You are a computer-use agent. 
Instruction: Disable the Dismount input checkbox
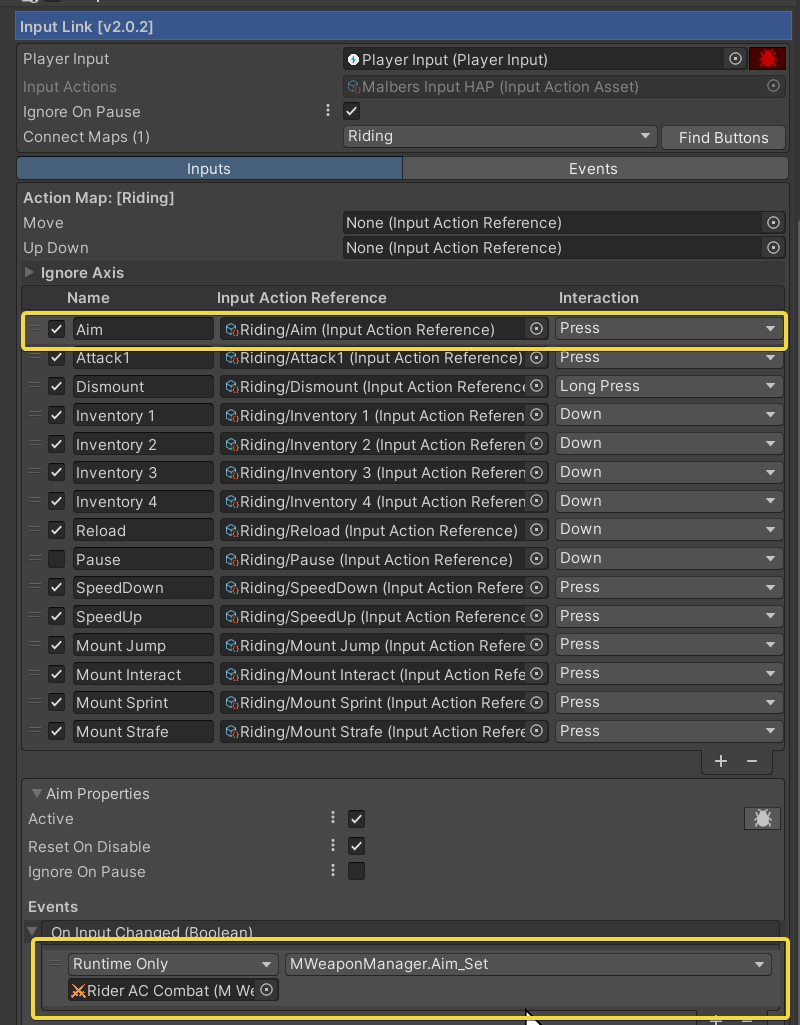pos(57,386)
